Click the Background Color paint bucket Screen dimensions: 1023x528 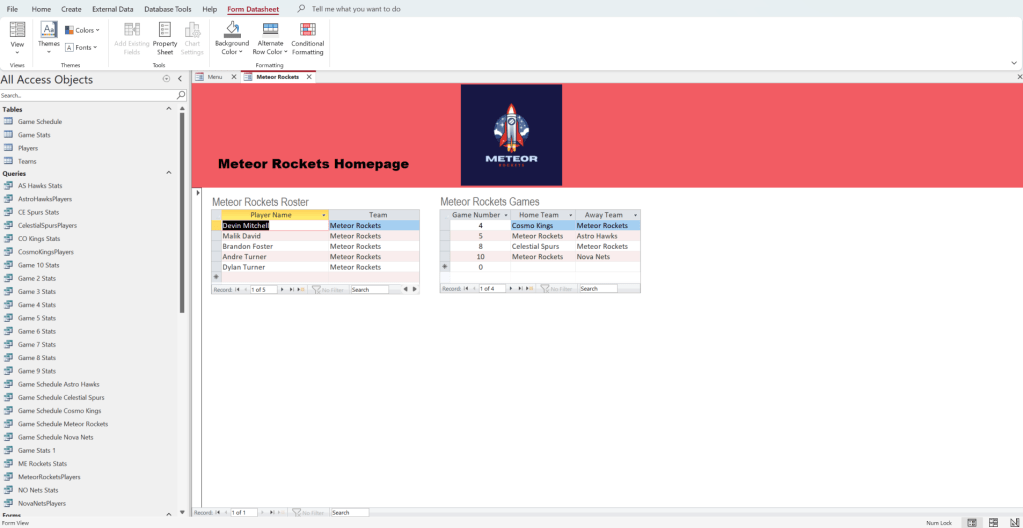(x=231, y=30)
